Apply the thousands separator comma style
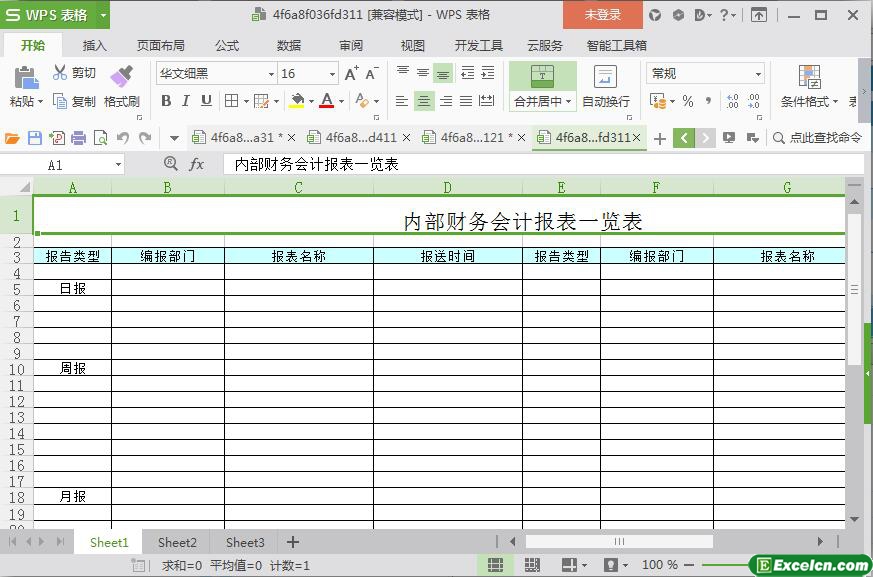The width and height of the screenshot is (873, 577). click(x=708, y=101)
